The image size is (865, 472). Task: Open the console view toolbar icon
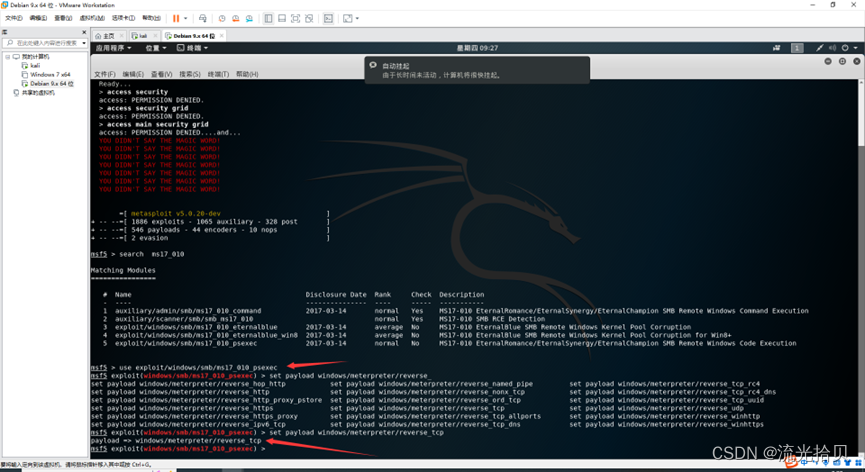point(328,18)
